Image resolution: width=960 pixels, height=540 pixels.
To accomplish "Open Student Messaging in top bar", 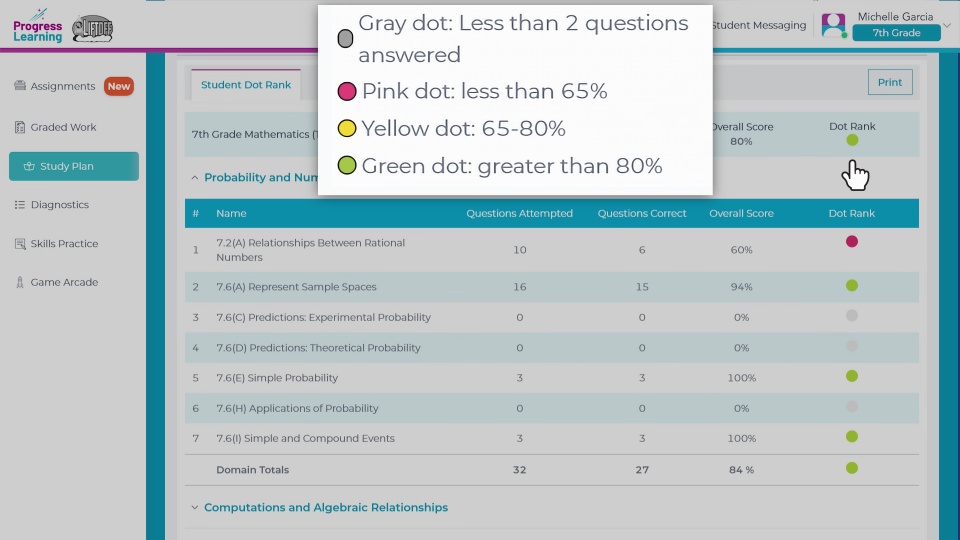I will tap(758, 25).
